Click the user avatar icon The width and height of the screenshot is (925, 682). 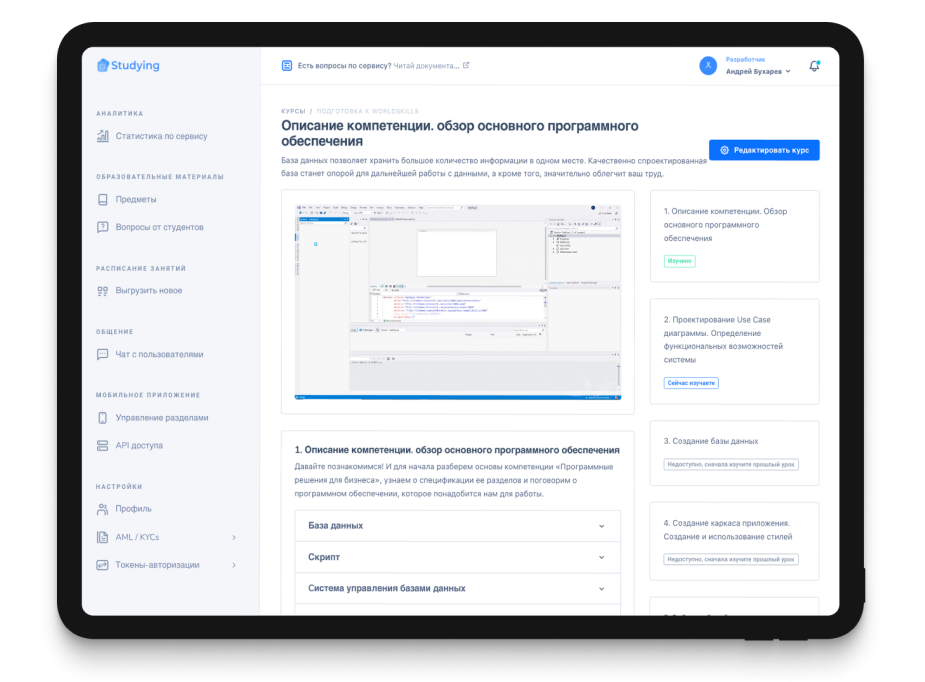tap(708, 65)
